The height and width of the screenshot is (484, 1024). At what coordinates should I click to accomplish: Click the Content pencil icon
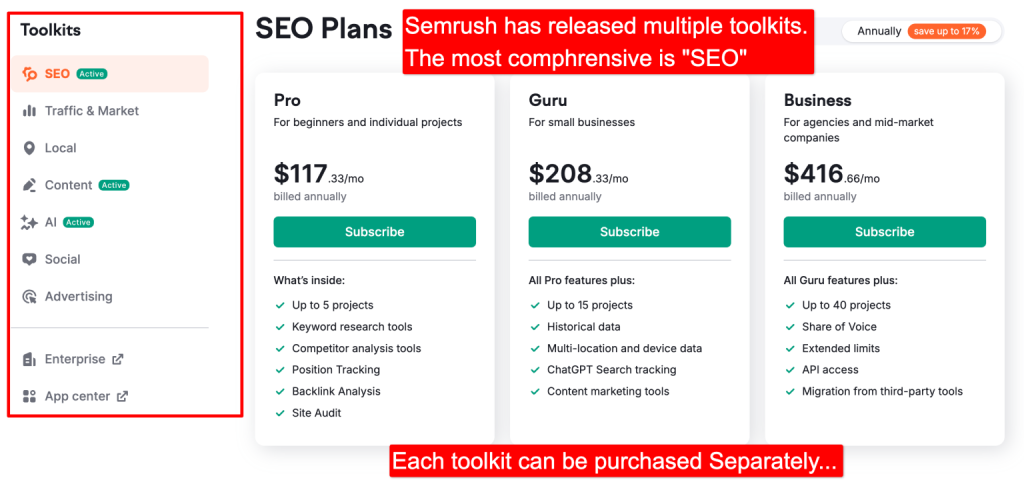30,185
